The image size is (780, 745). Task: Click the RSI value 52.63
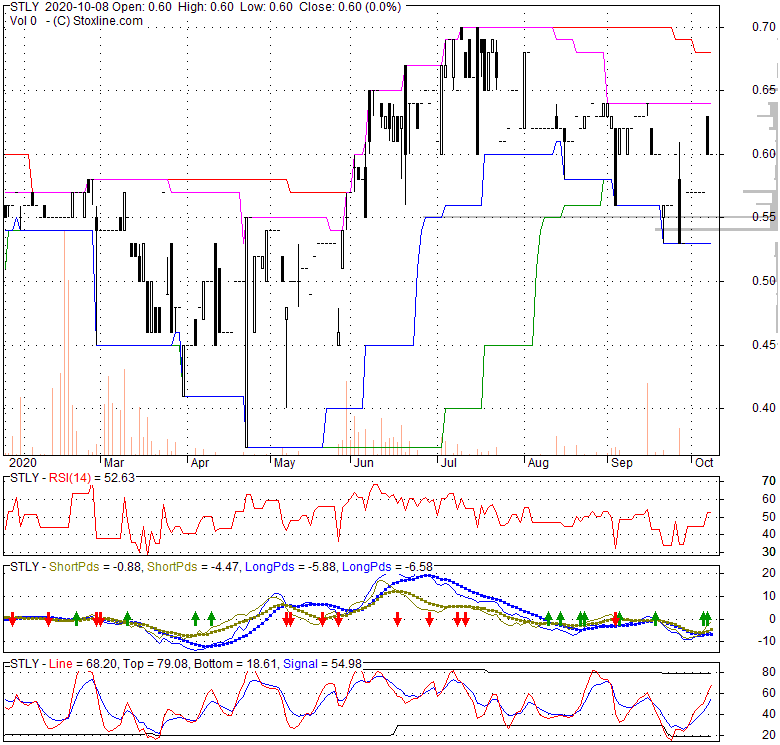click(x=120, y=478)
